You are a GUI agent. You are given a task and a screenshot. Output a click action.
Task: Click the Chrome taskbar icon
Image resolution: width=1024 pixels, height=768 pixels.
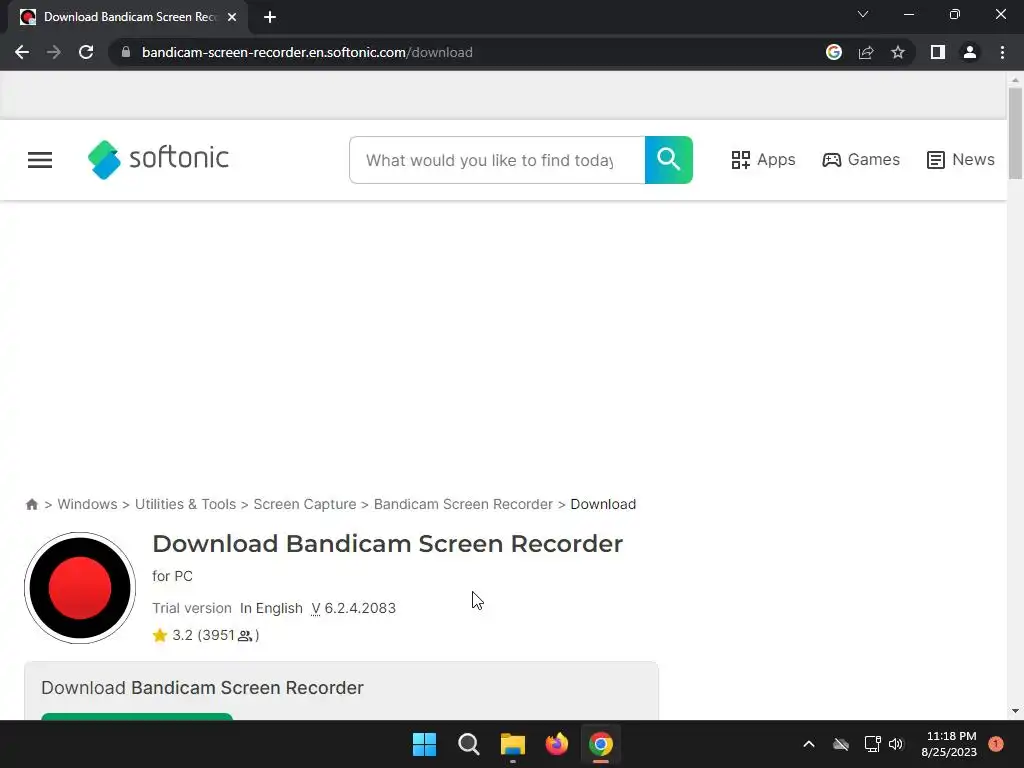(x=601, y=744)
